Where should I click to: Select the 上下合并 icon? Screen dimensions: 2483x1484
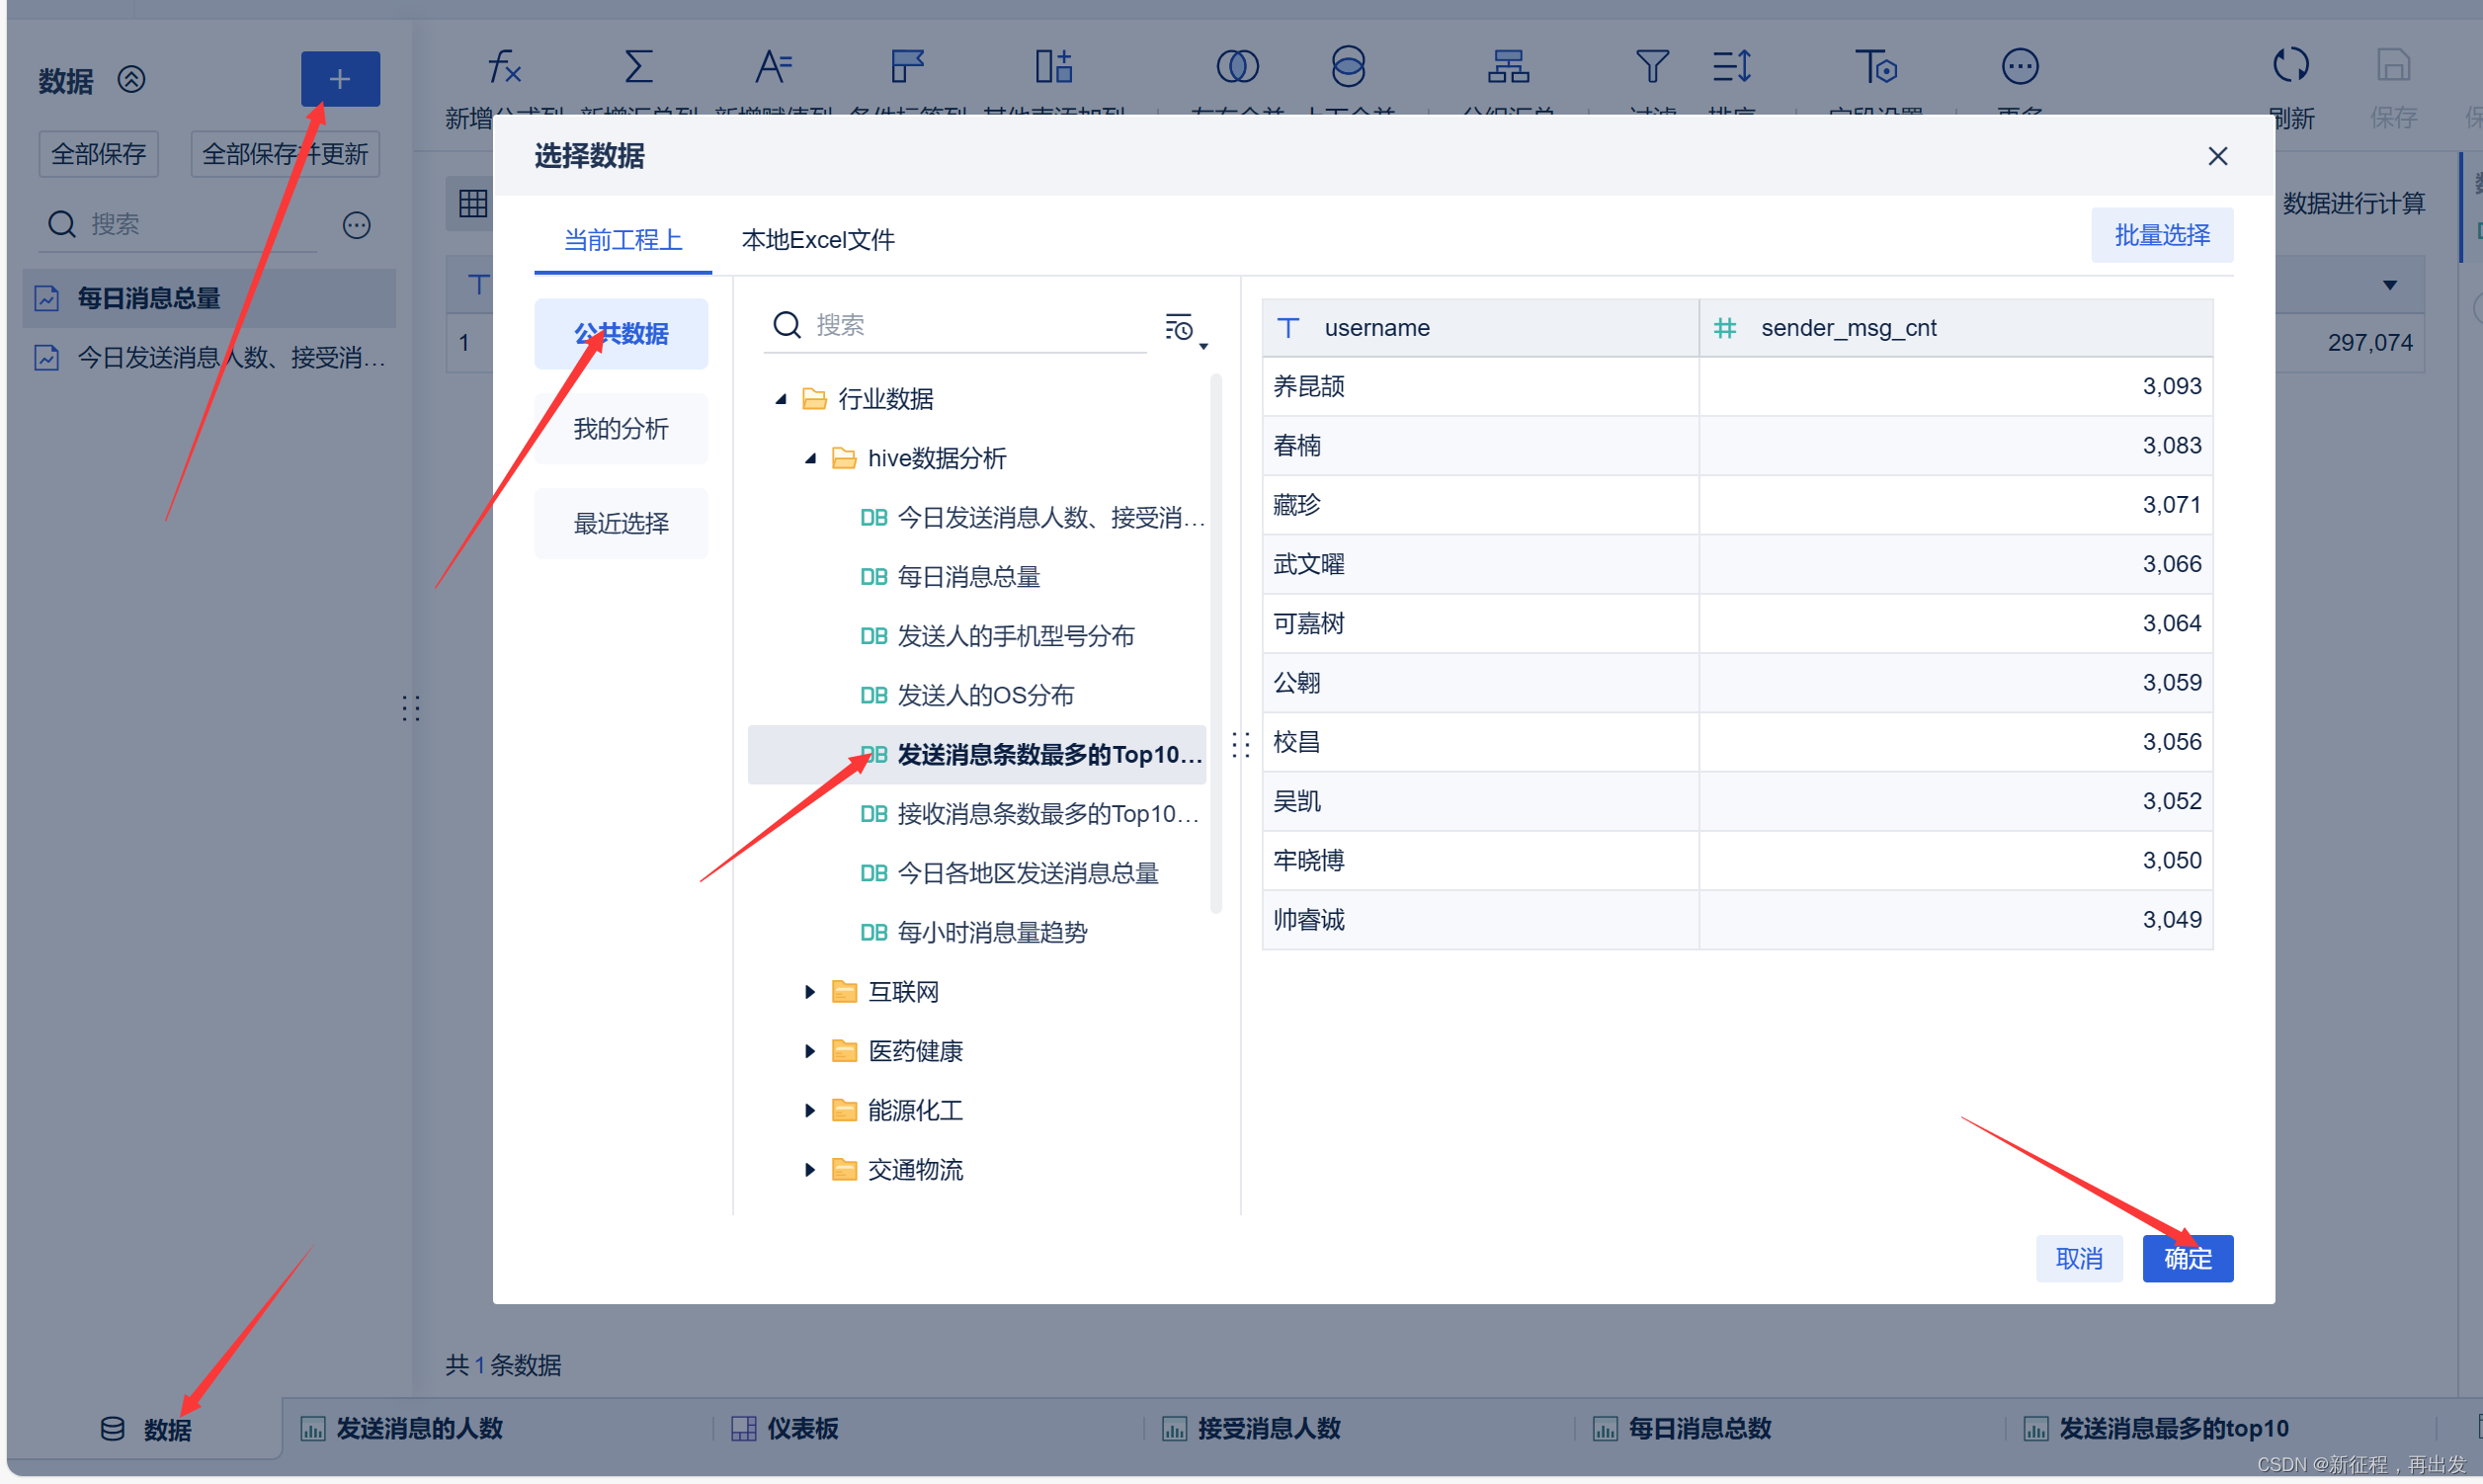click(1348, 67)
